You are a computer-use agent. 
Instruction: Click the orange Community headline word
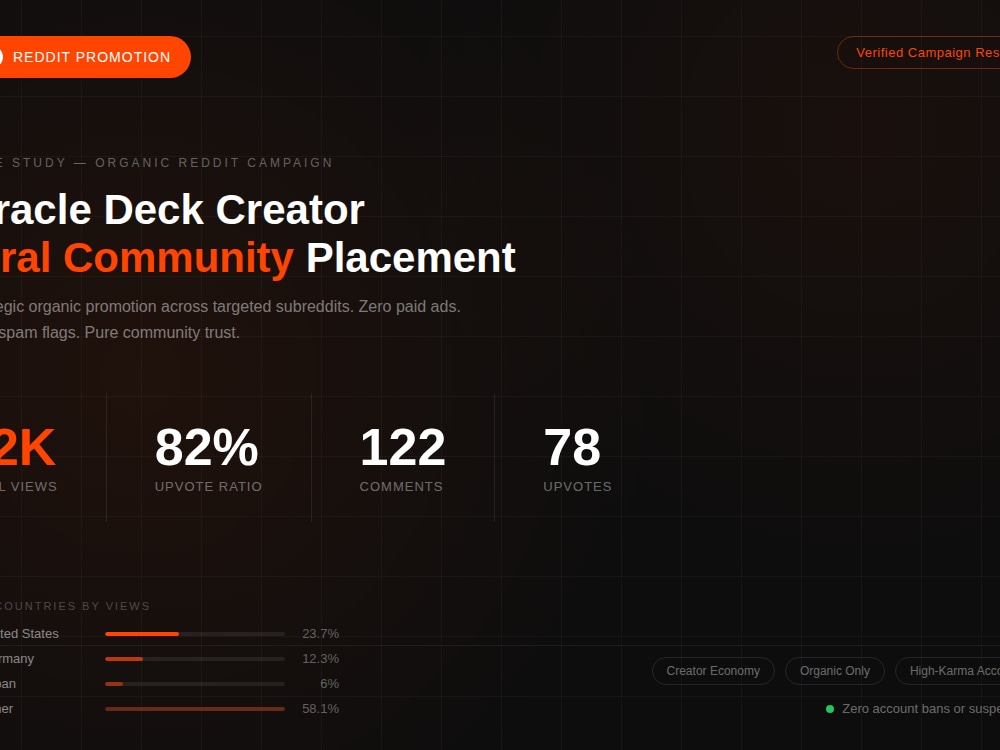click(x=179, y=258)
